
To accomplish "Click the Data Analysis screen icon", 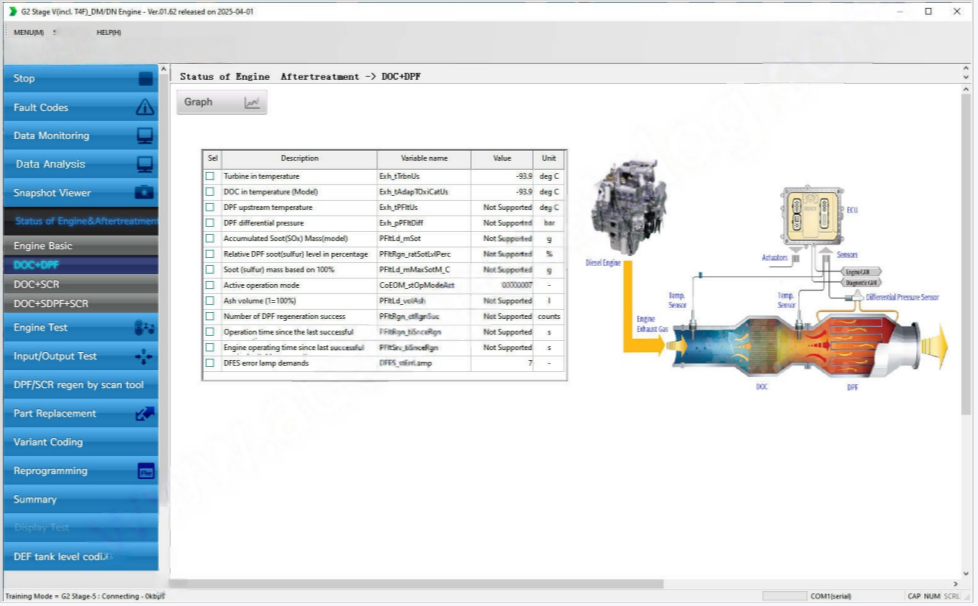I will pos(145,164).
